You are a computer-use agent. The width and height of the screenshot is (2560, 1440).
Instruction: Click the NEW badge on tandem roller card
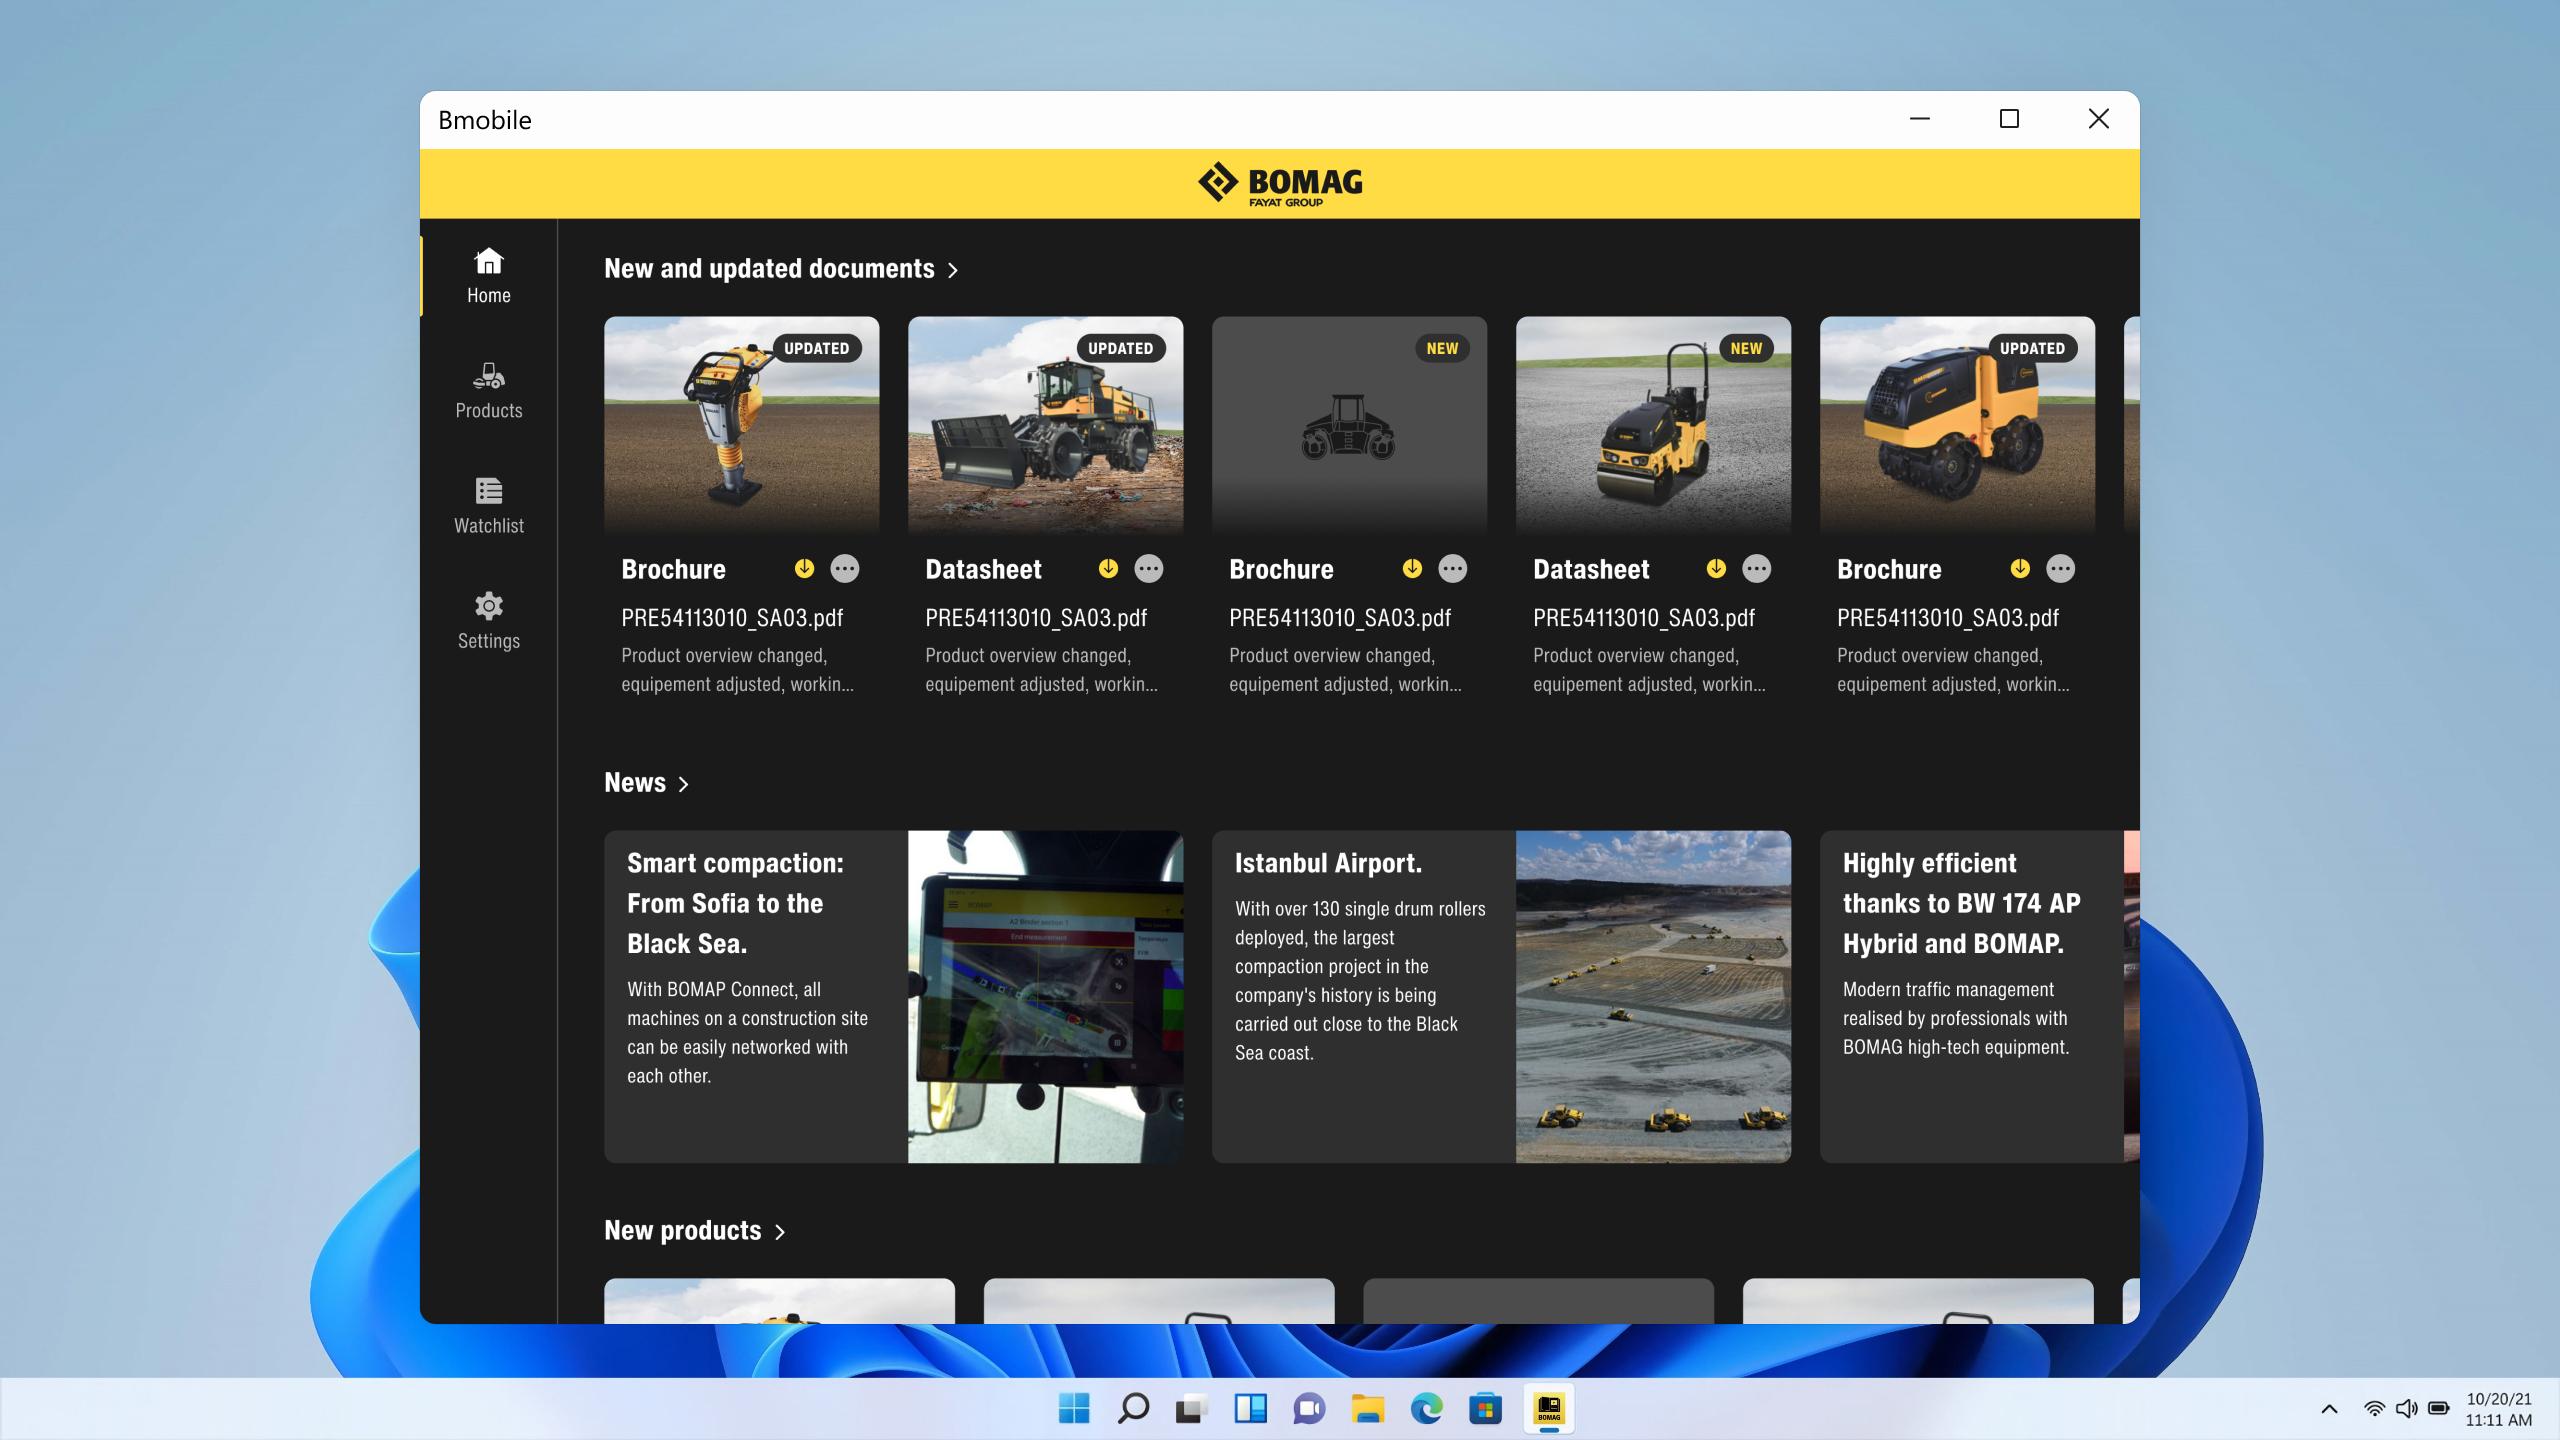[1746, 348]
